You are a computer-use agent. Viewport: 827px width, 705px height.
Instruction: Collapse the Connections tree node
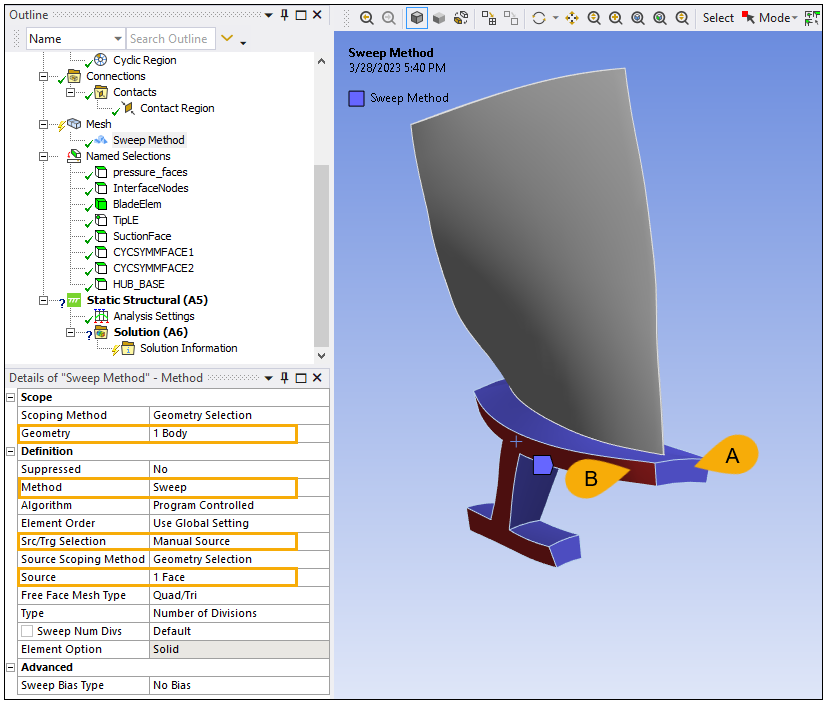[43, 76]
